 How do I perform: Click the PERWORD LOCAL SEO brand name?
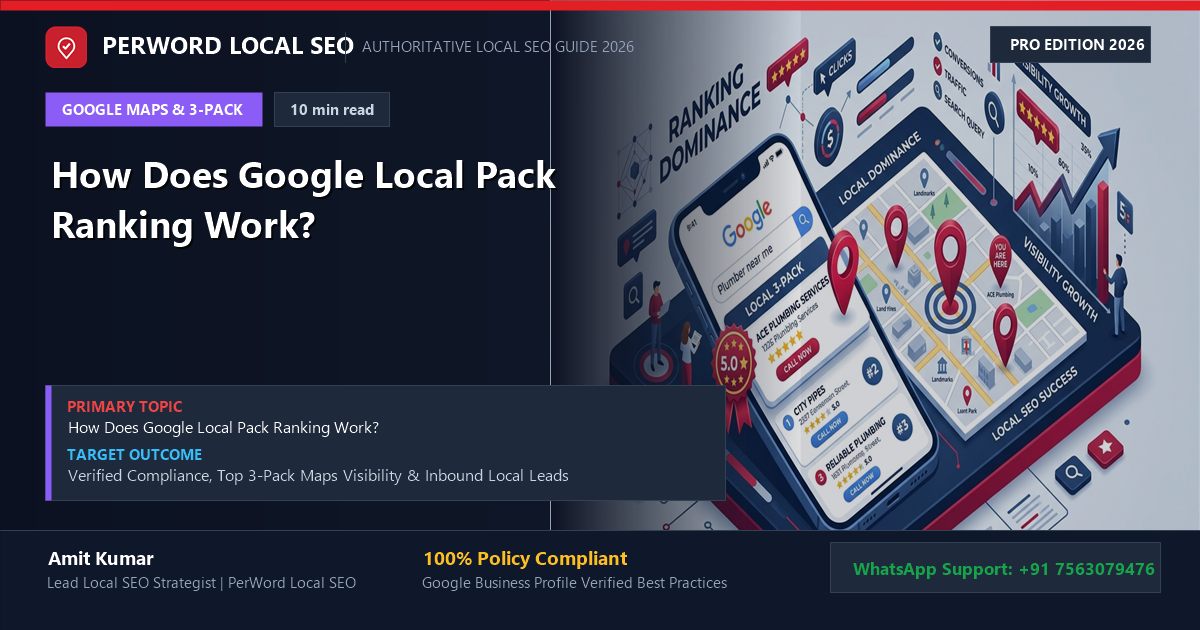pos(228,46)
